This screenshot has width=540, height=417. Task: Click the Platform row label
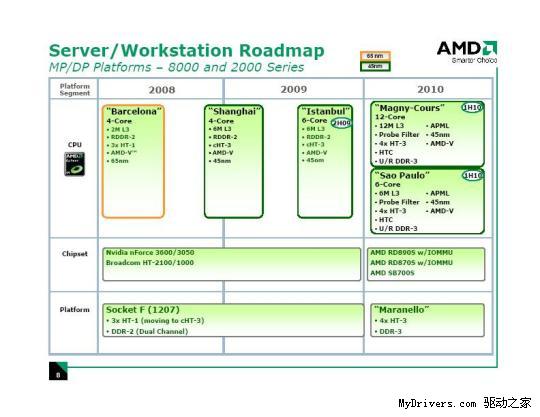tap(74, 310)
